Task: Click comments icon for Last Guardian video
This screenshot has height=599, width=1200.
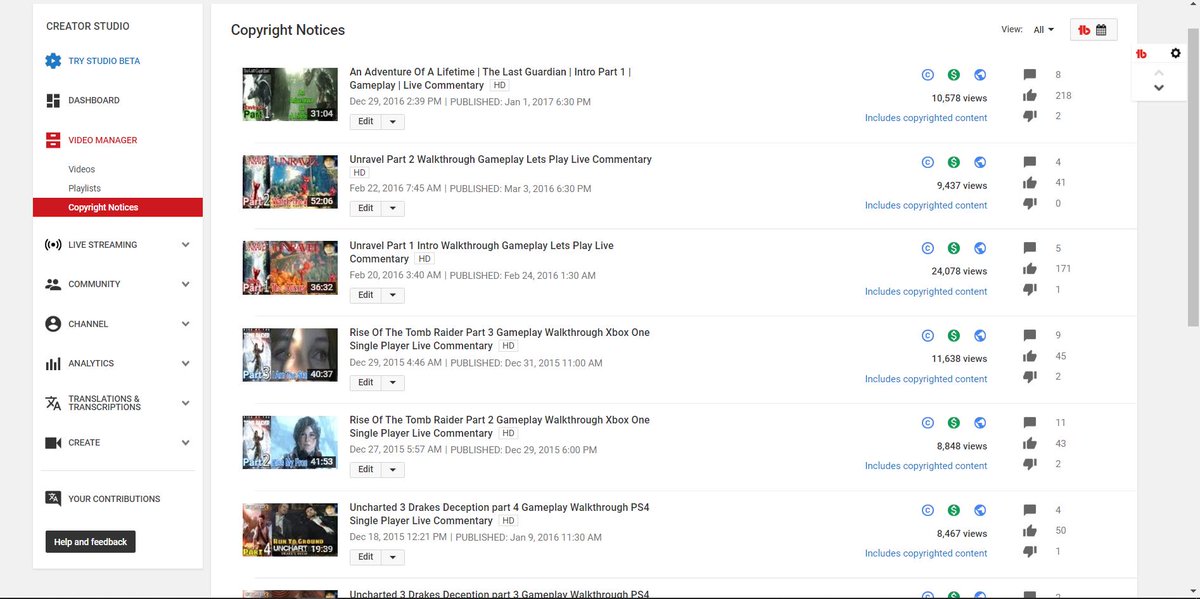Action: tap(1030, 75)
